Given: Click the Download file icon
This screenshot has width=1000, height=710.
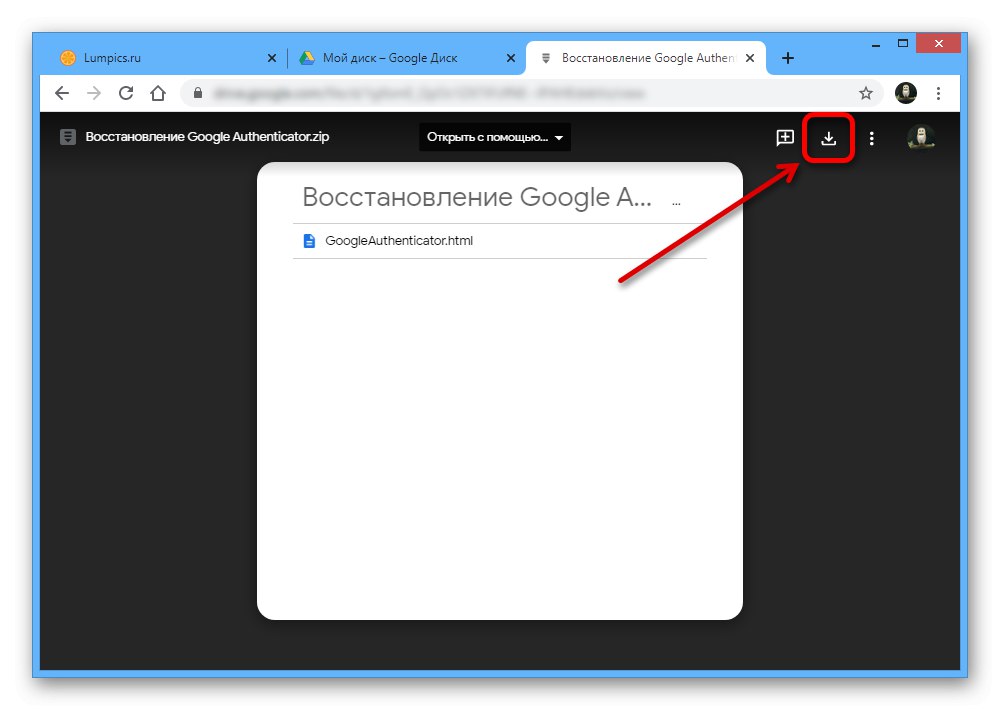Looking at the screenshot, I should click(x=828, y=137).
